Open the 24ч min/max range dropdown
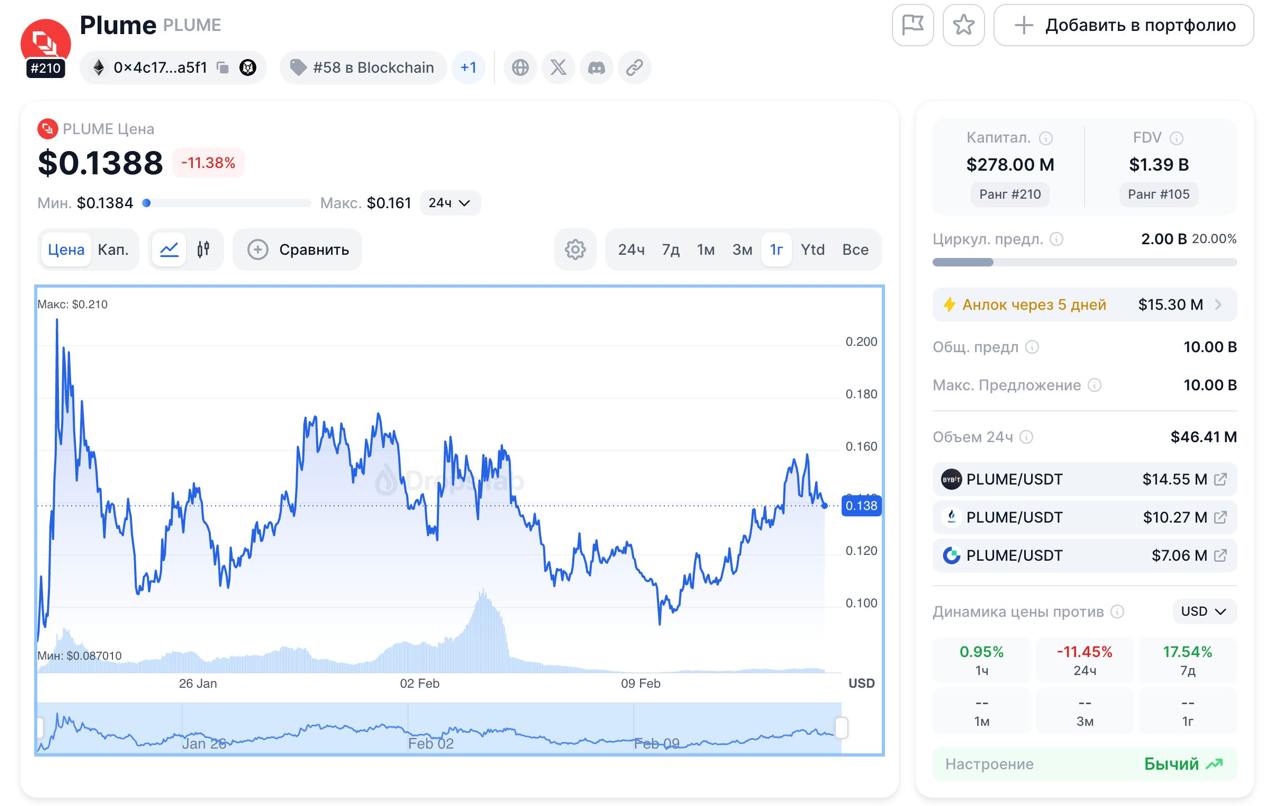Viewport: 1280px width, 806px height. 450,203
